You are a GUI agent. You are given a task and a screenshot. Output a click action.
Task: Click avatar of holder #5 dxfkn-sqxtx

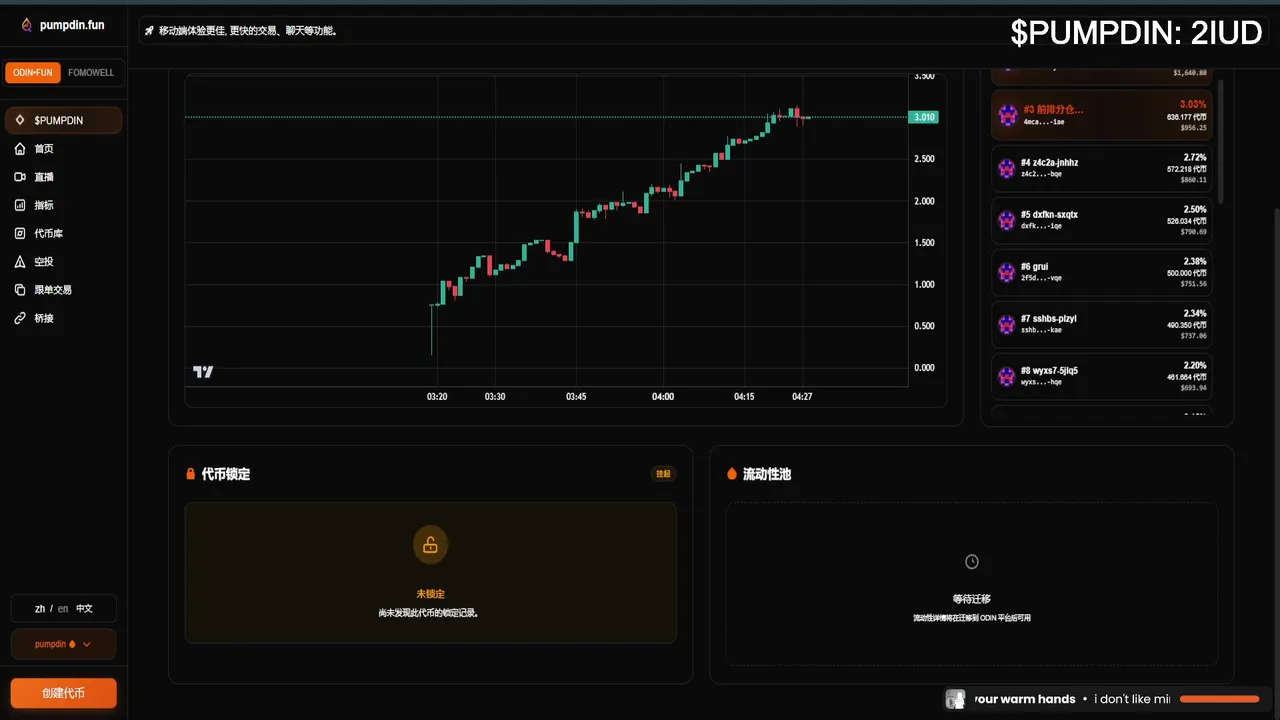(x=1007, y=220)
